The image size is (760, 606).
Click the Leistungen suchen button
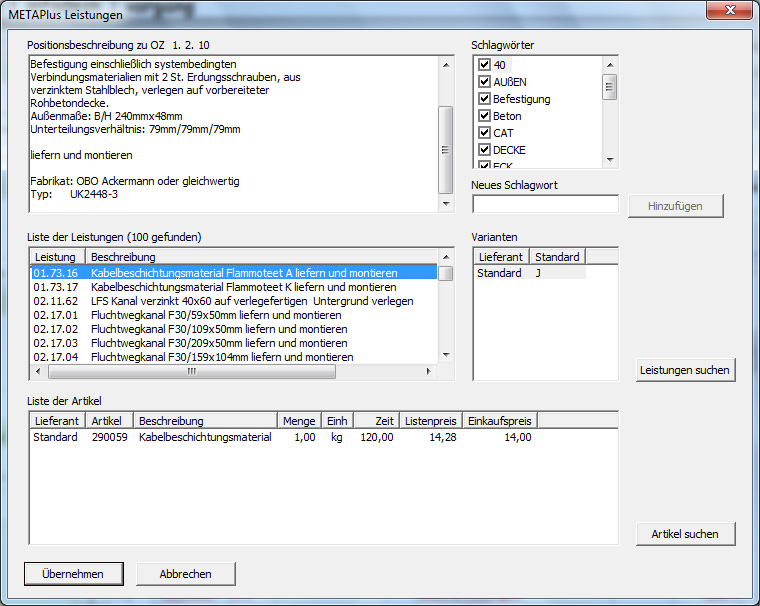click(x=685, y=370)
